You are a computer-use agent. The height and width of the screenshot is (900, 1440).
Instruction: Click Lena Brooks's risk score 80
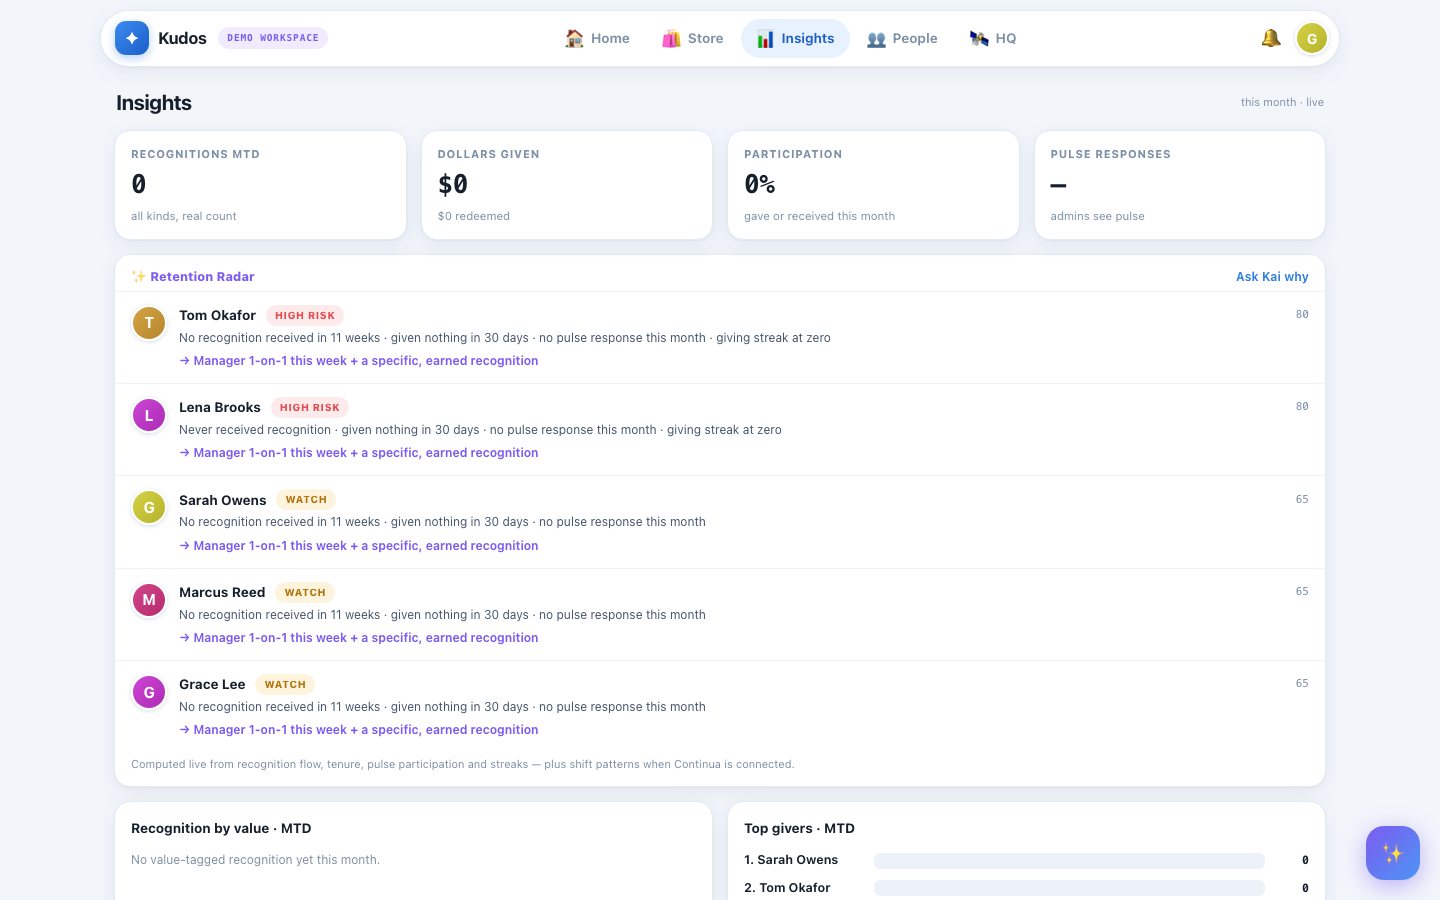(x=1302, y=406)
